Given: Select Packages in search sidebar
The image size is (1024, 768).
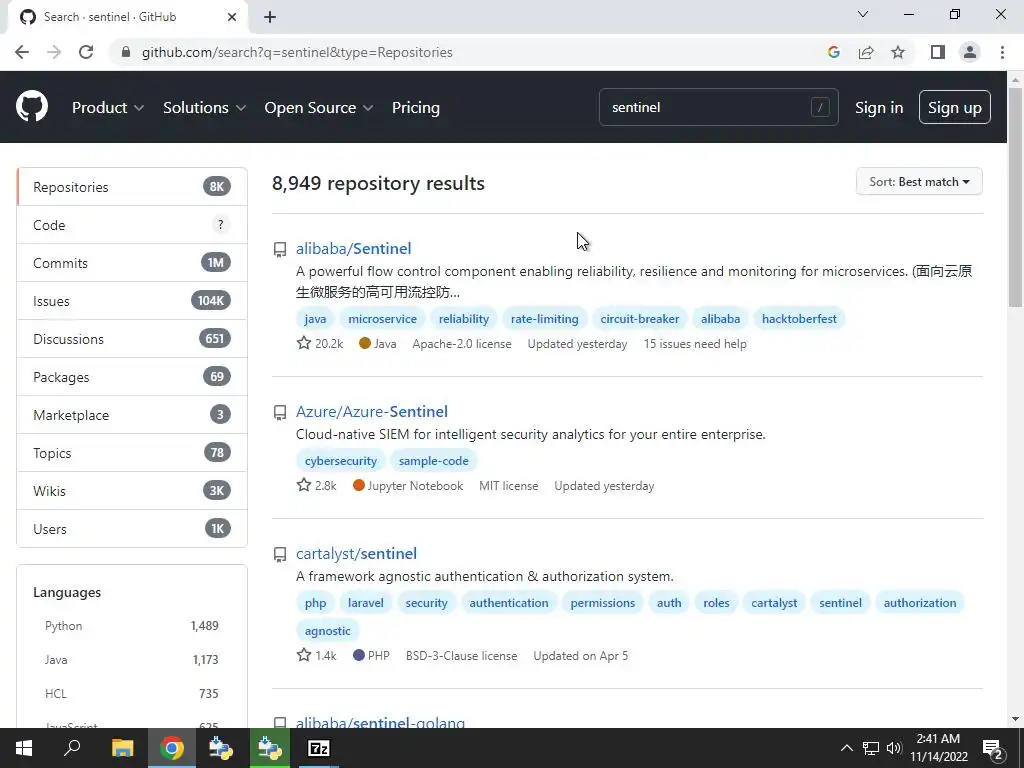Looking at the screenshot, I should tap(132, 377).
